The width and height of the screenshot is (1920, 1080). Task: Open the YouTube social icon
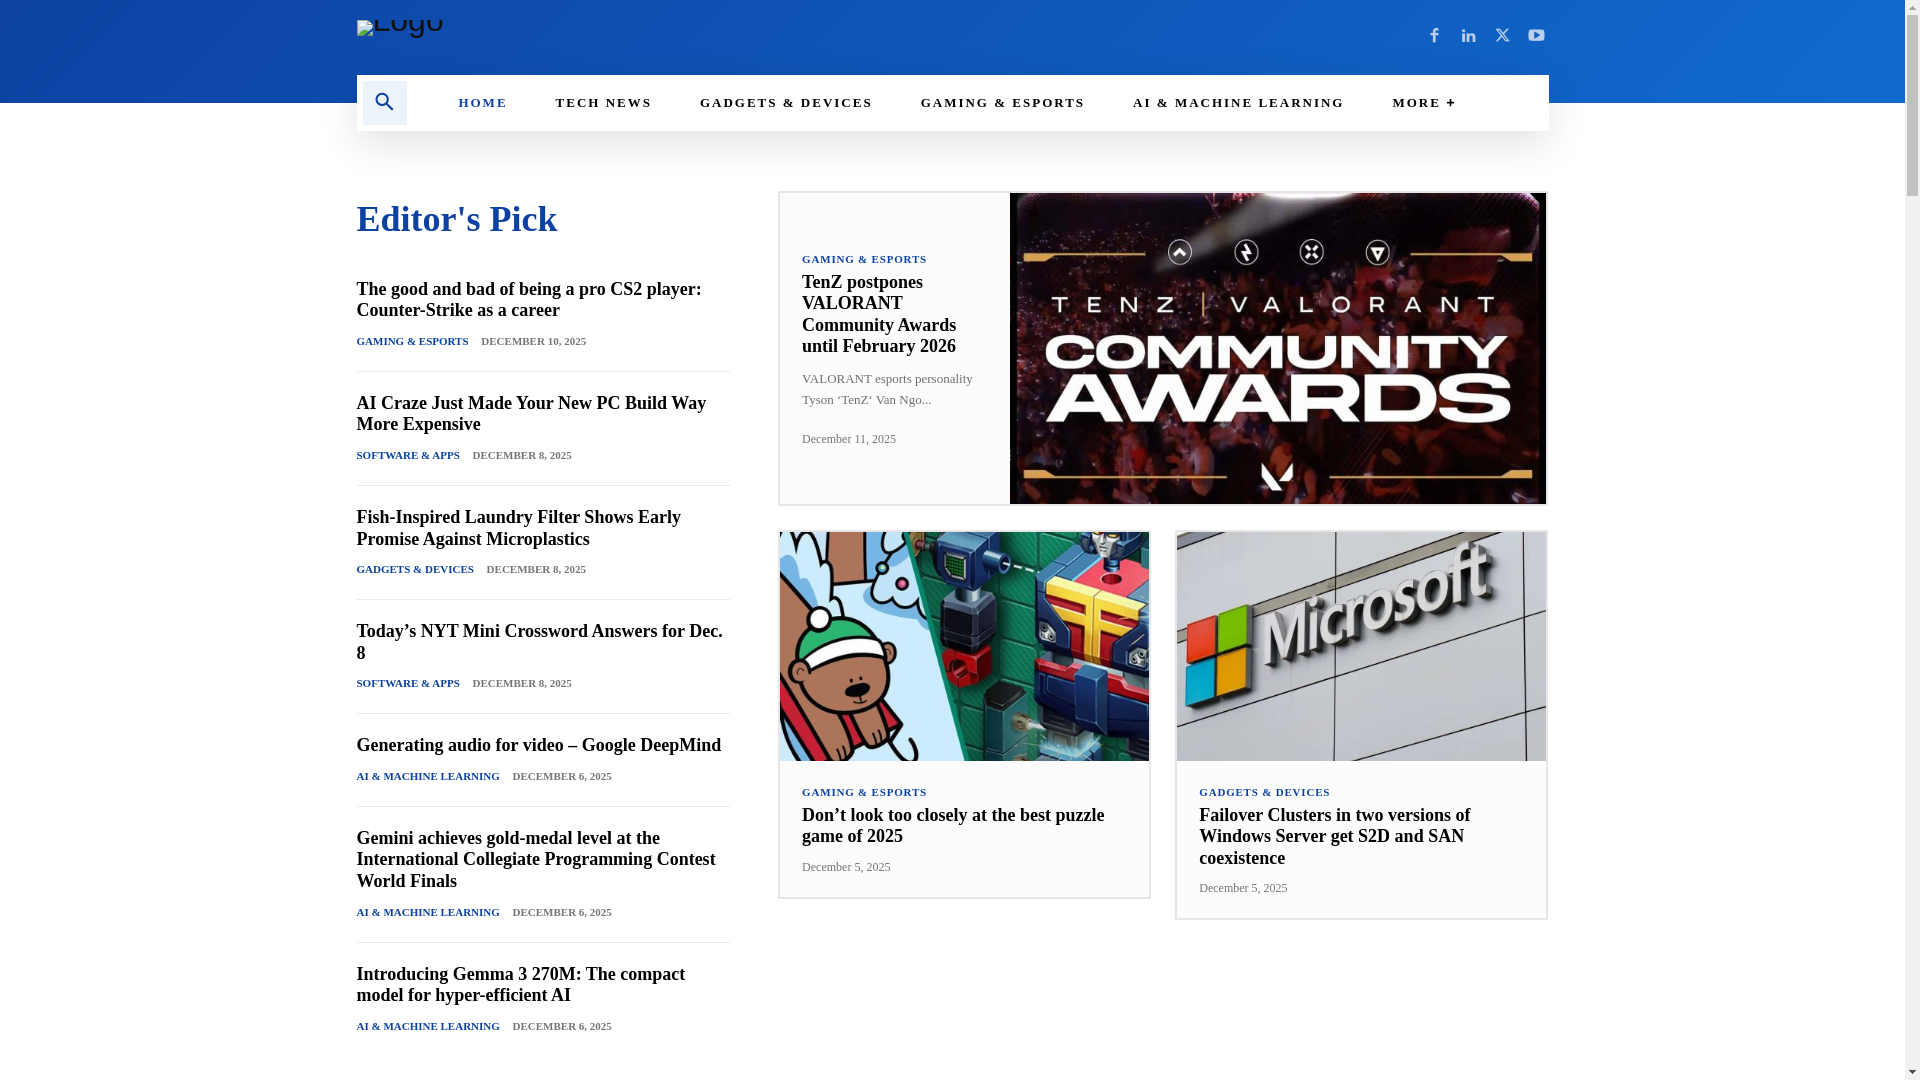1536,35
